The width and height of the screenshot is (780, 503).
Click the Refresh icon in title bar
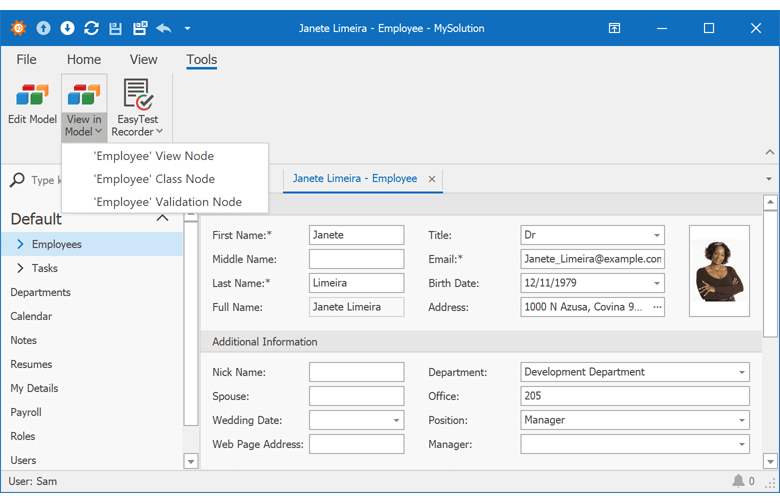coord(92,28)
